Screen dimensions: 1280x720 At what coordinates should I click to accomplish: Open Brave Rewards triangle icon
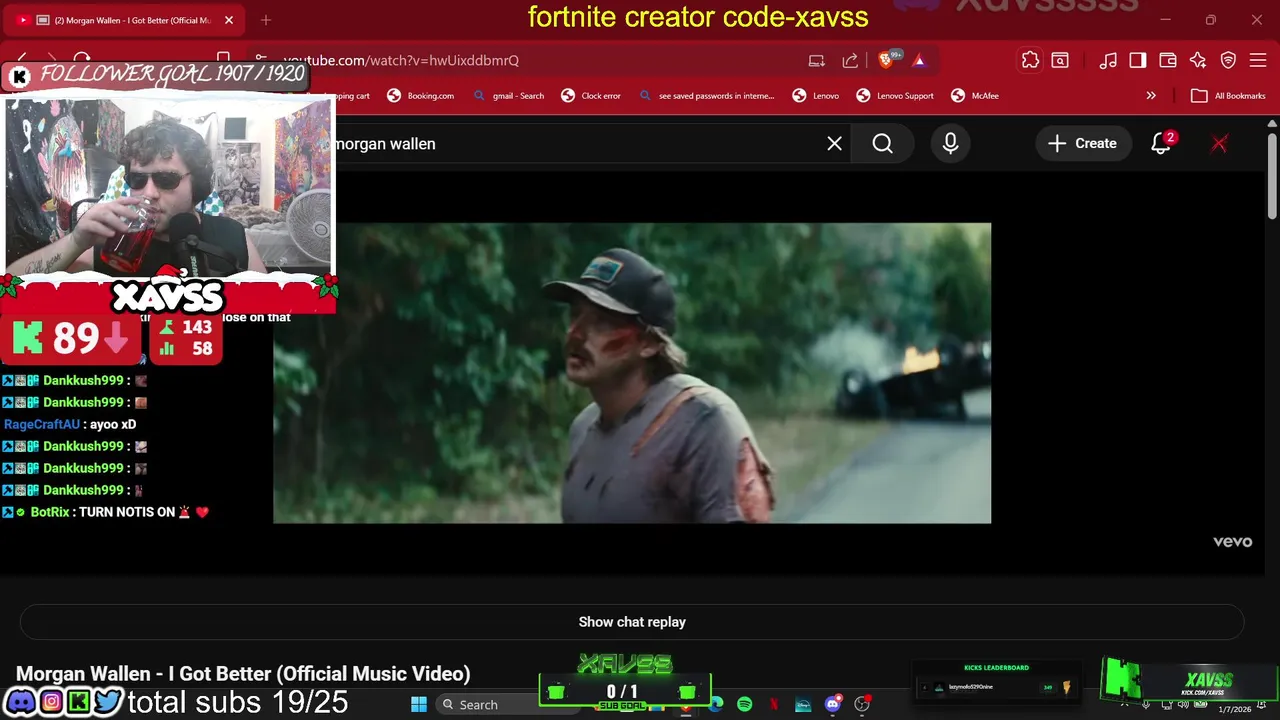click(919, 60)
